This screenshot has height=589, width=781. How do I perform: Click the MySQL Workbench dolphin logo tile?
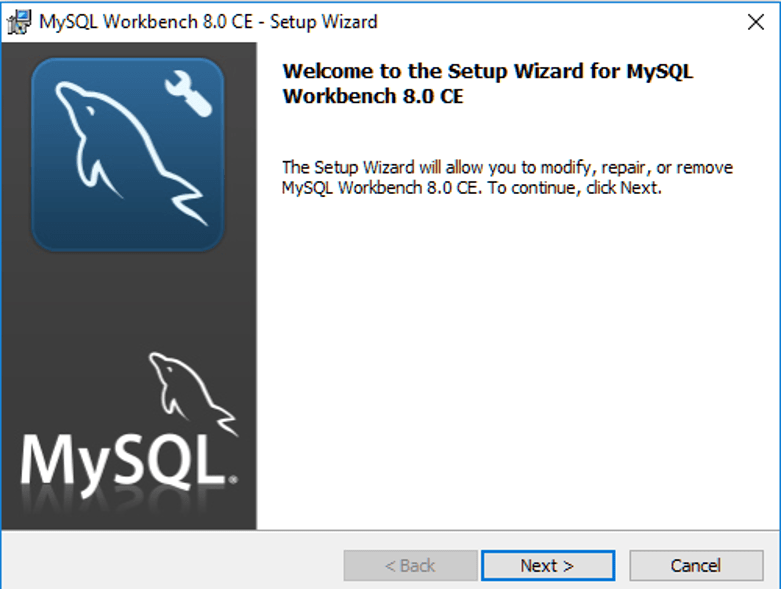tap(128, 154)
